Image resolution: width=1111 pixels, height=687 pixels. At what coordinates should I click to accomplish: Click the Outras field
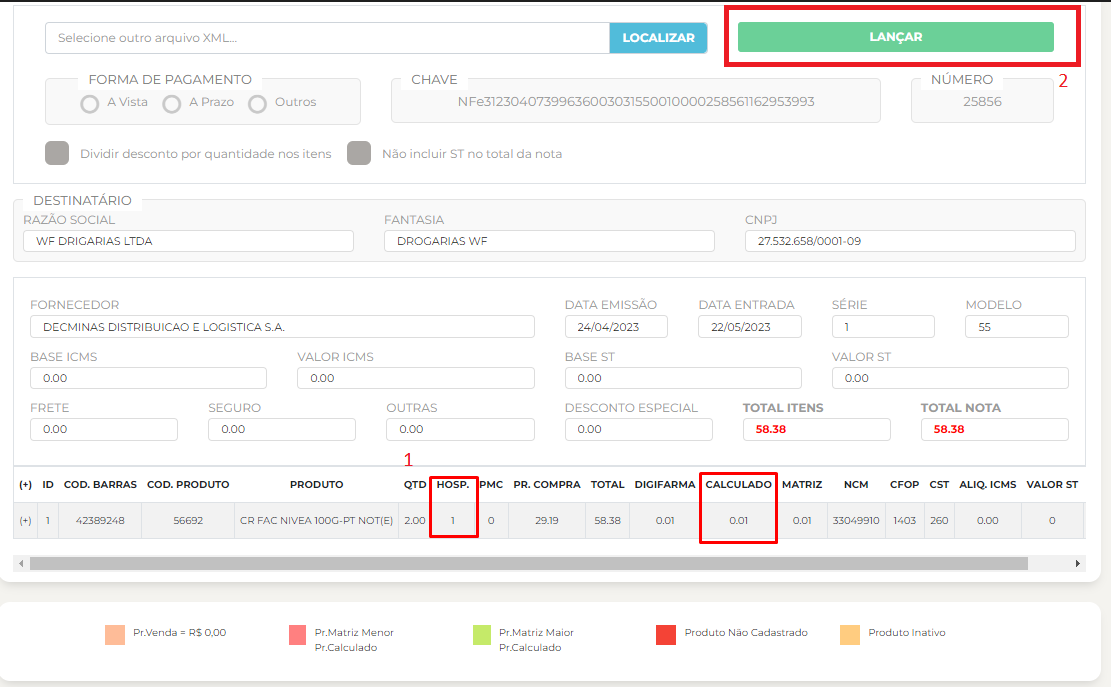[x=460, y=429]
